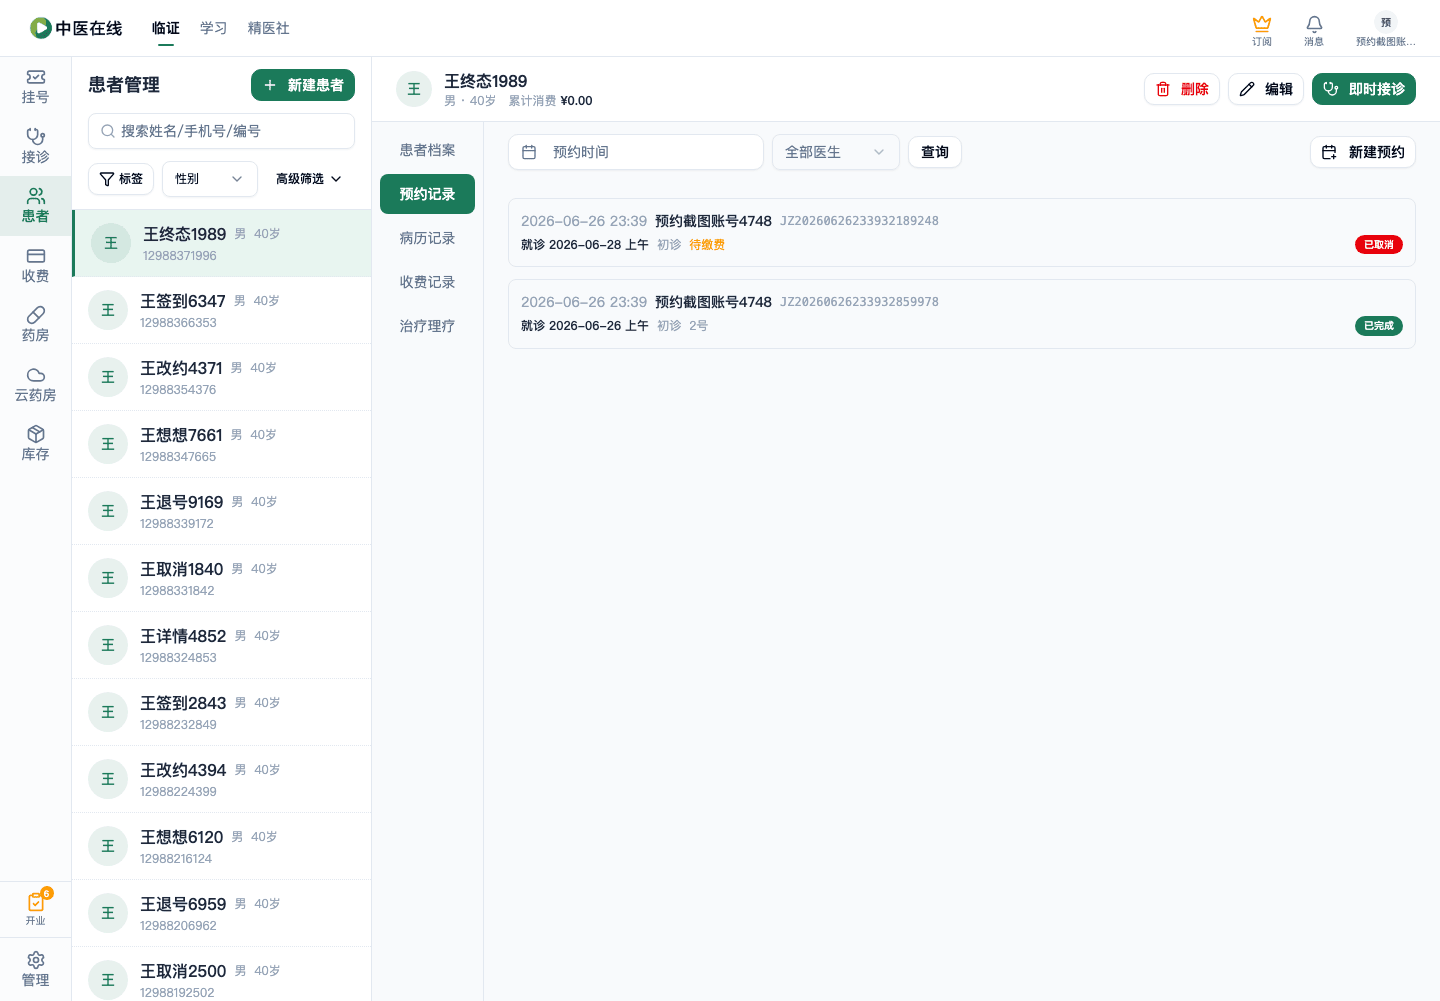Select patient 王签到2843 in list

[x=221, y=712]
